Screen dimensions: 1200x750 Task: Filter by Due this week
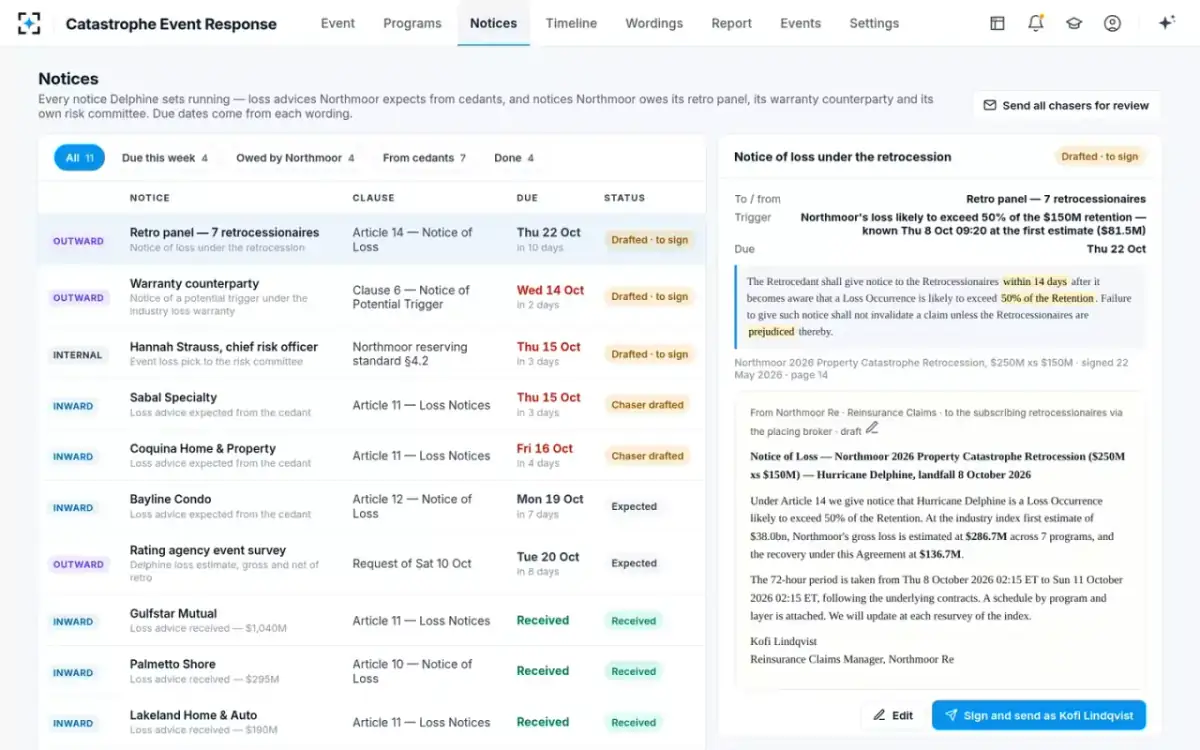[x=165, y=158]
